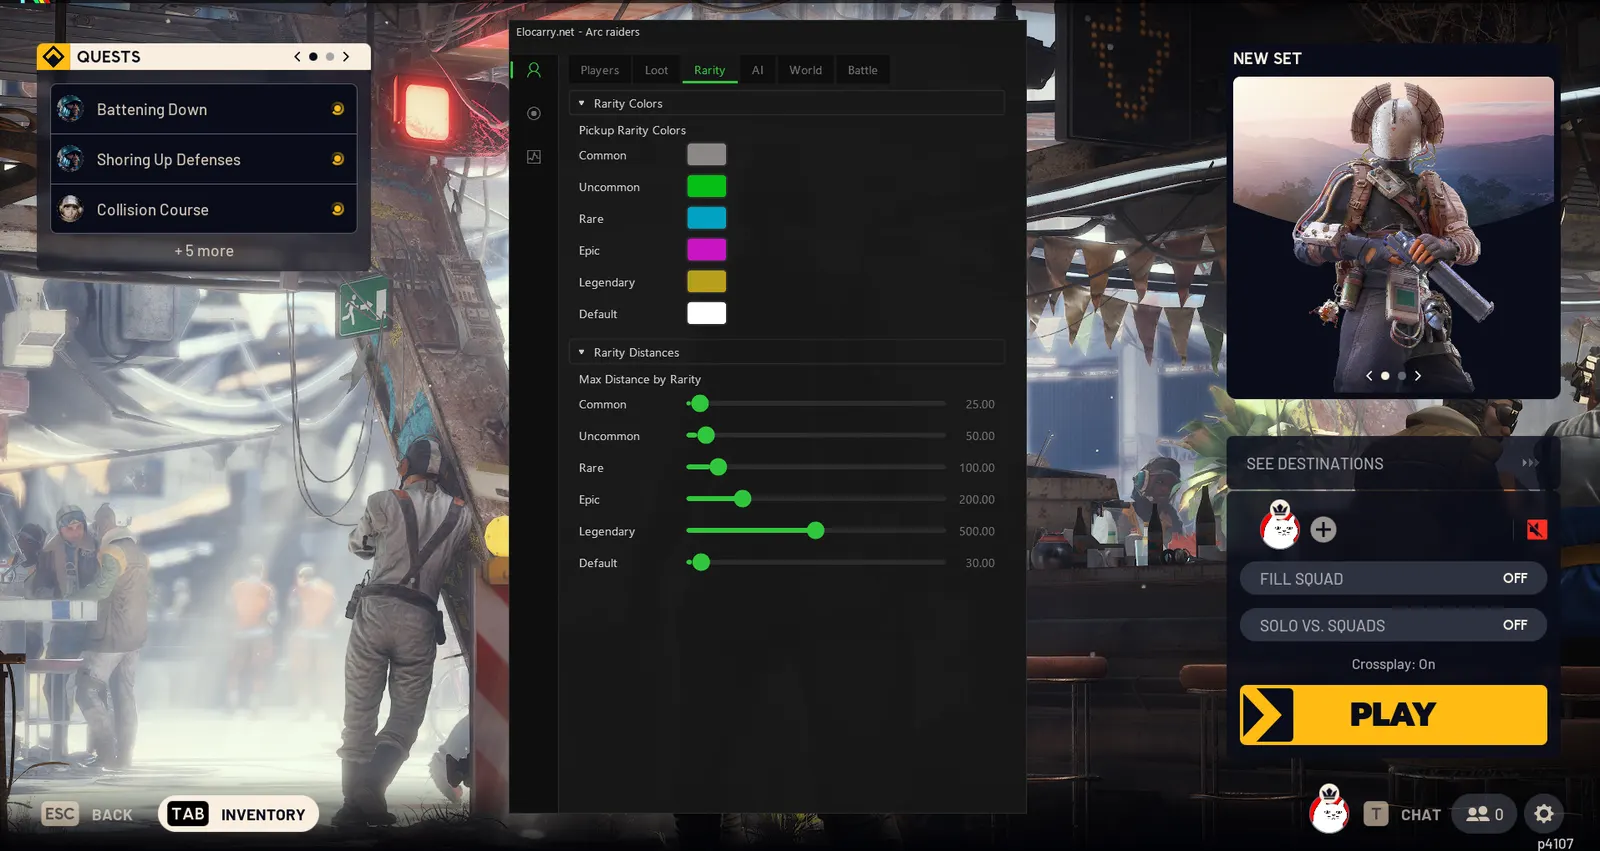1600x851 pixels.
Task: Click Shoring Up Defenses tracker marker
Action: click(338, 159)
